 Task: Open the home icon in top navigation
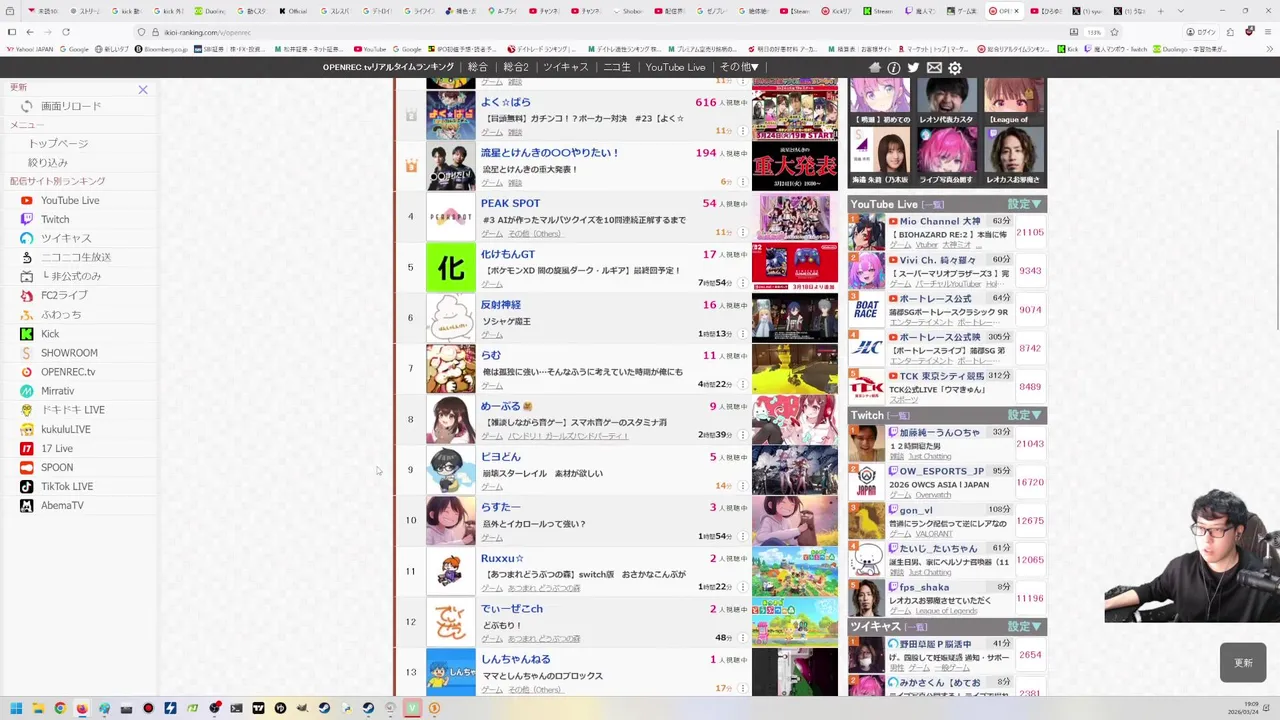pyautogui.click(x=875, y=68)
